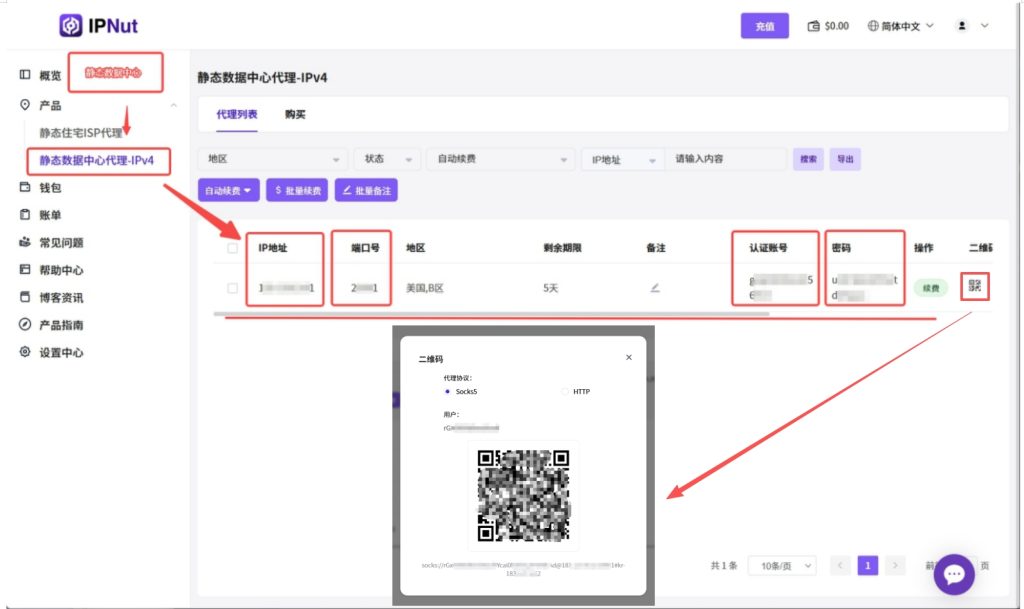1024x609 pixels.
Task: Open the QR code icon in table row
Action: (975, 288)
